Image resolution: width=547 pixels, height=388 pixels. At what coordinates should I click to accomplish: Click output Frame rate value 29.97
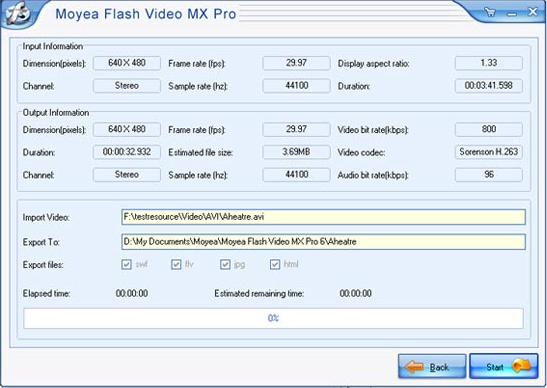point(297,129)
